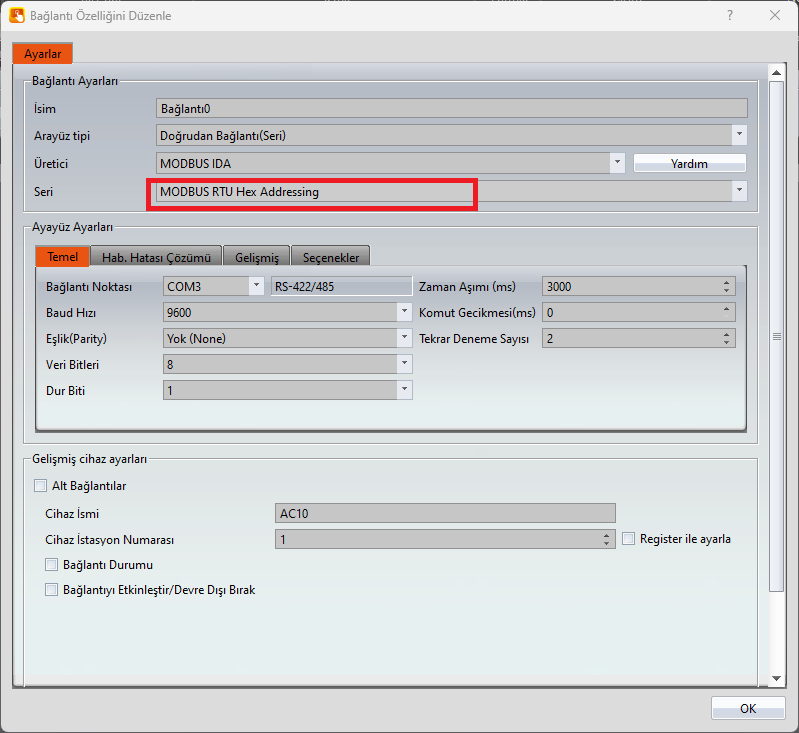
Task: Expand the Eşlik(Parity) dropdown
Action: coord(404,338)
